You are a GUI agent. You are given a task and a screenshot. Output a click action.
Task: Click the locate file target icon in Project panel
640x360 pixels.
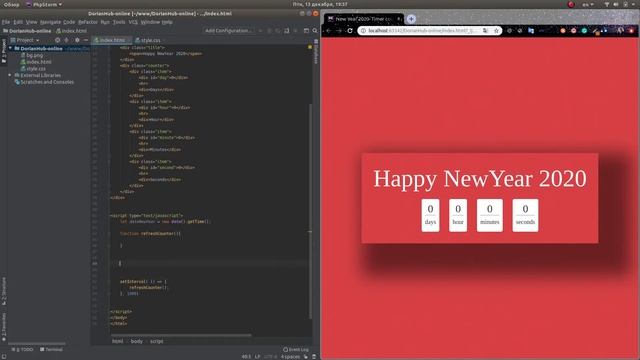click(x=58, y=40)
